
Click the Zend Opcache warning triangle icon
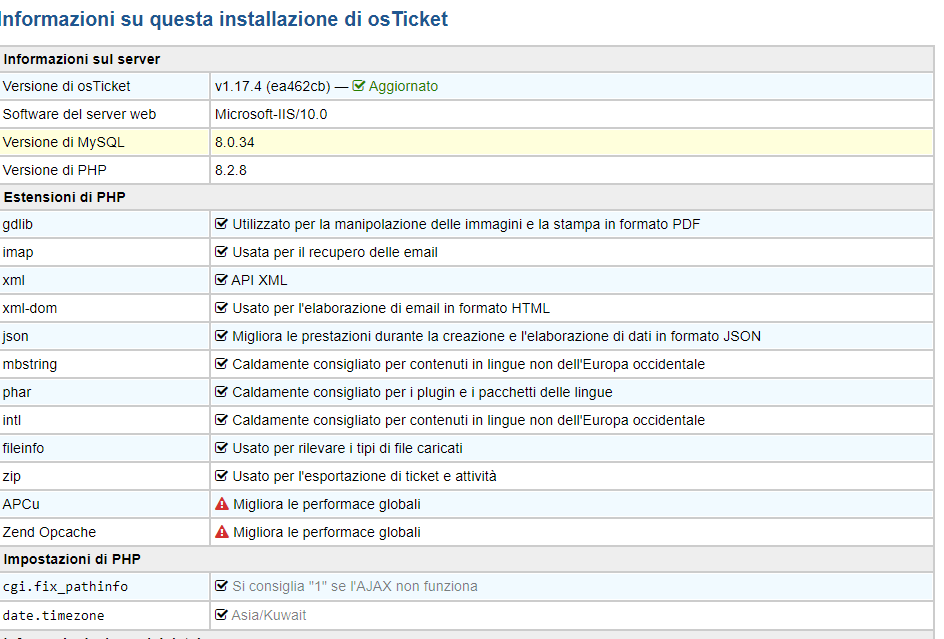click(x=222, y=532)
